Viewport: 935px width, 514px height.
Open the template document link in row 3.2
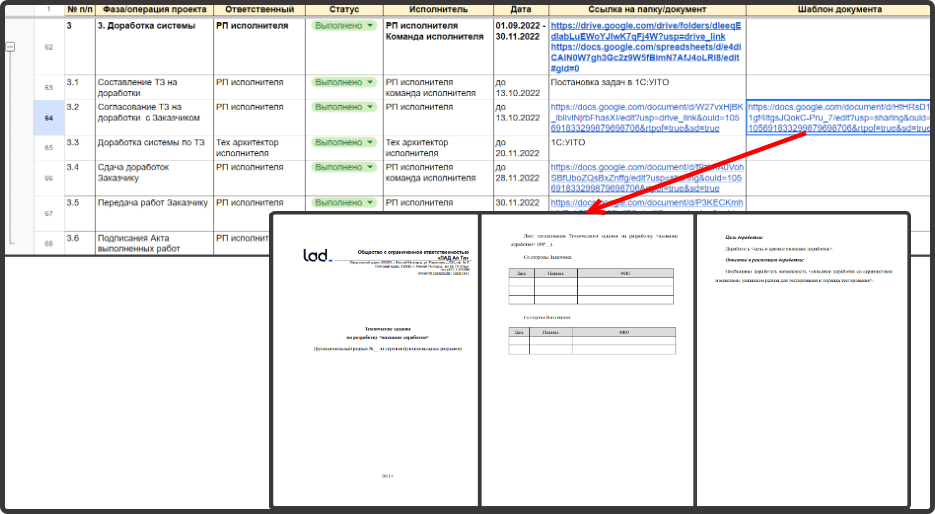tap(839, 116)
